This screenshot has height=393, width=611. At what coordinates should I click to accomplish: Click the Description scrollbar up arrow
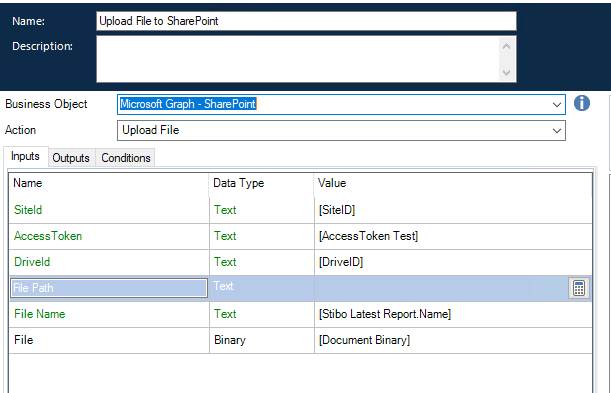[x=507, y=46]
